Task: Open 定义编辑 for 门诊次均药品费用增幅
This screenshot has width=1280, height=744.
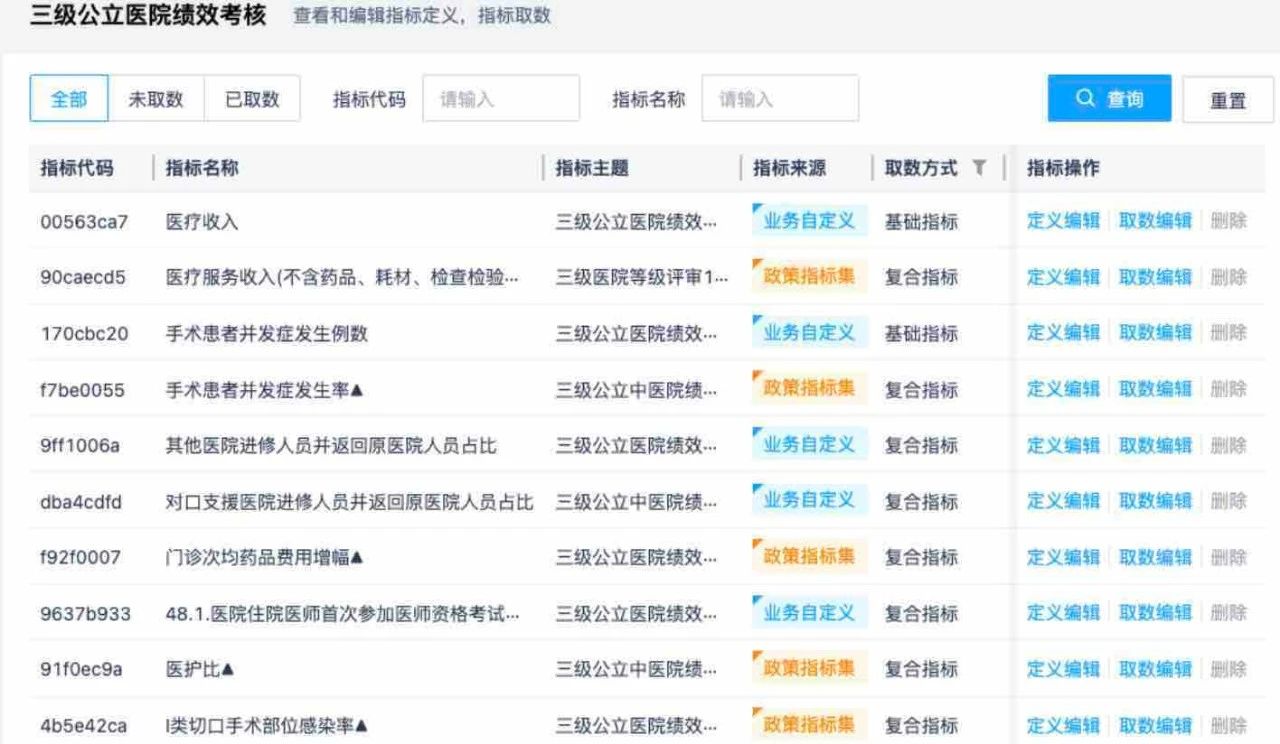Action: click(1062, 556)
